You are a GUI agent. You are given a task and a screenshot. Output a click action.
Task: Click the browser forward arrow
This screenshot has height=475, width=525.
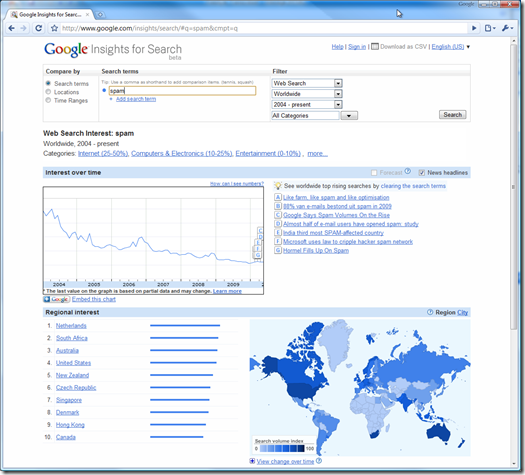[x=23, y=28]
